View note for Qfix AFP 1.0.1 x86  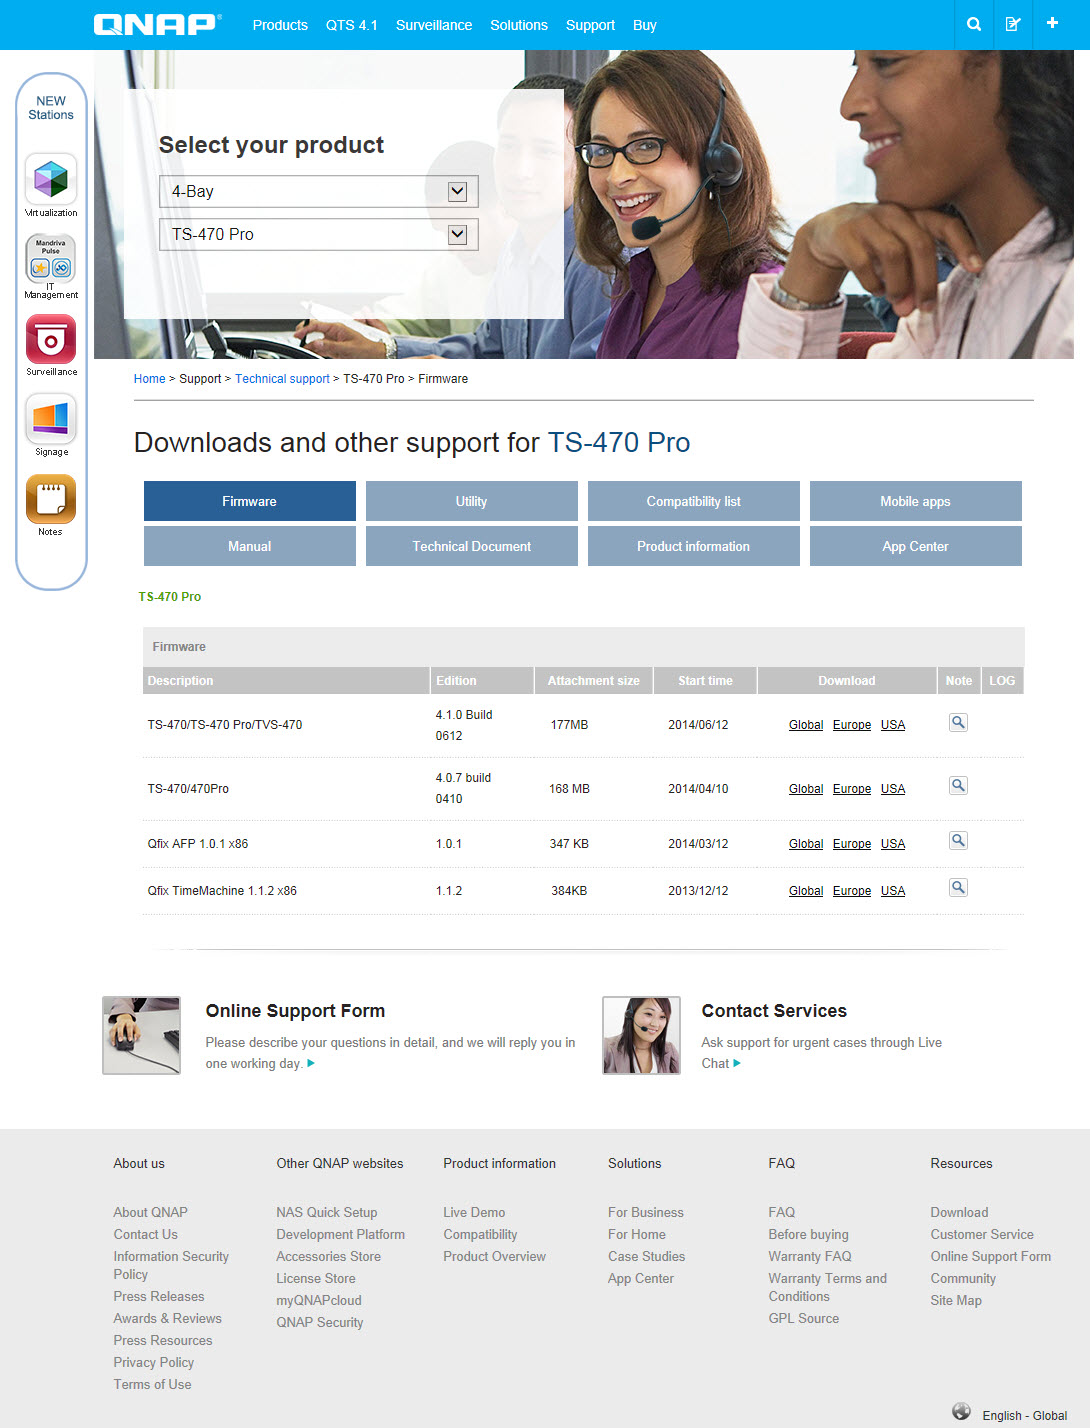coord(958,841)
